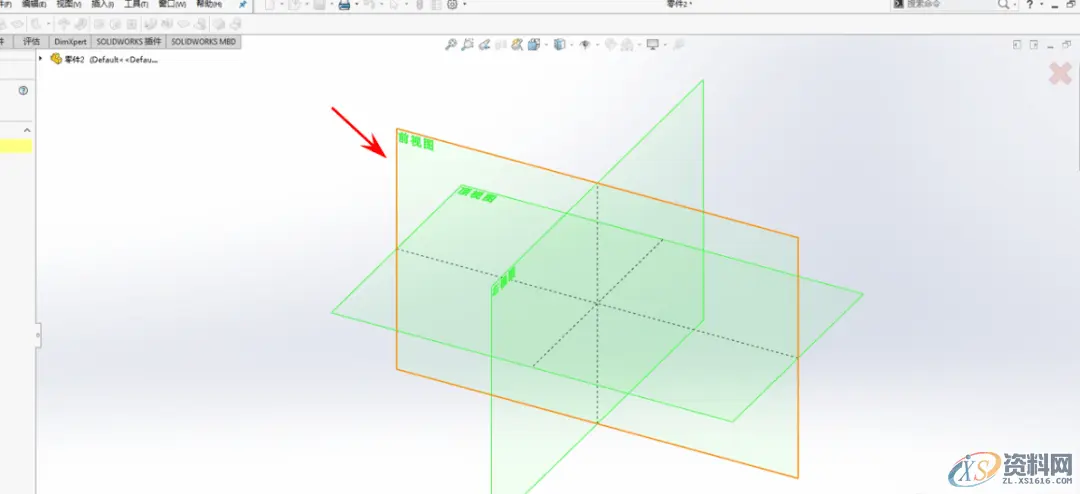
Task: Click the origin point where planes intersect
Action: tap(597, 302)
